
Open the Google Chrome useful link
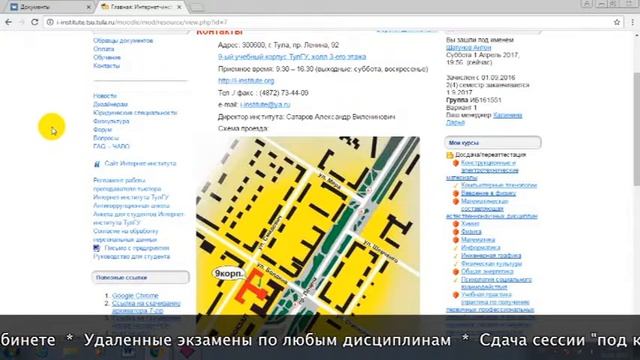click(x=135, y=296)
